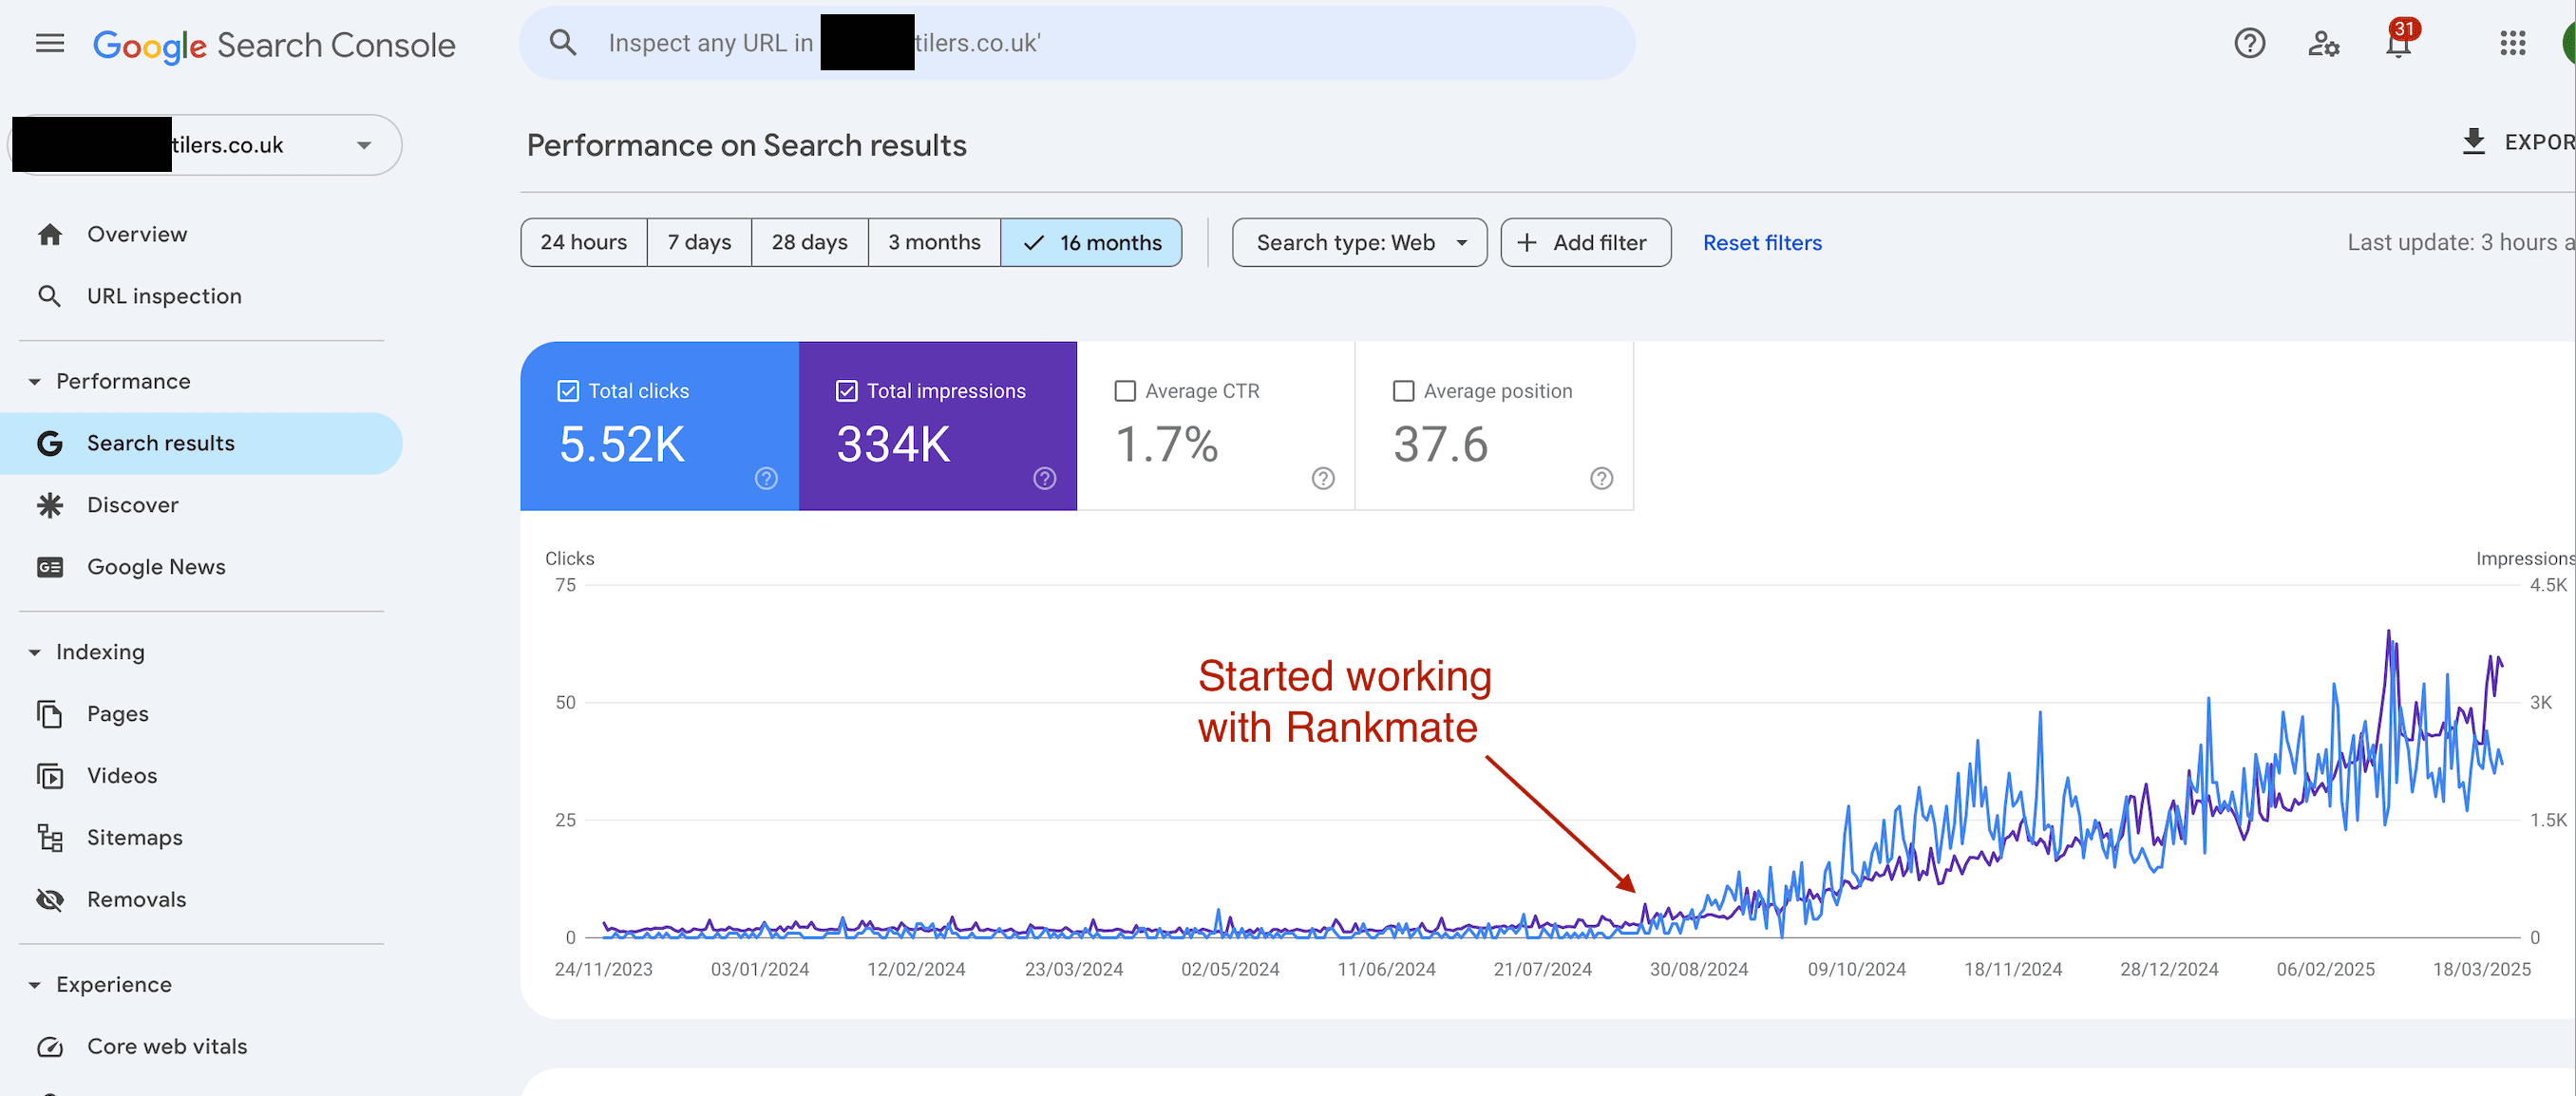The image size is (2576, 1096).
Task: Open the Removals report
Action: pos(136,899)
